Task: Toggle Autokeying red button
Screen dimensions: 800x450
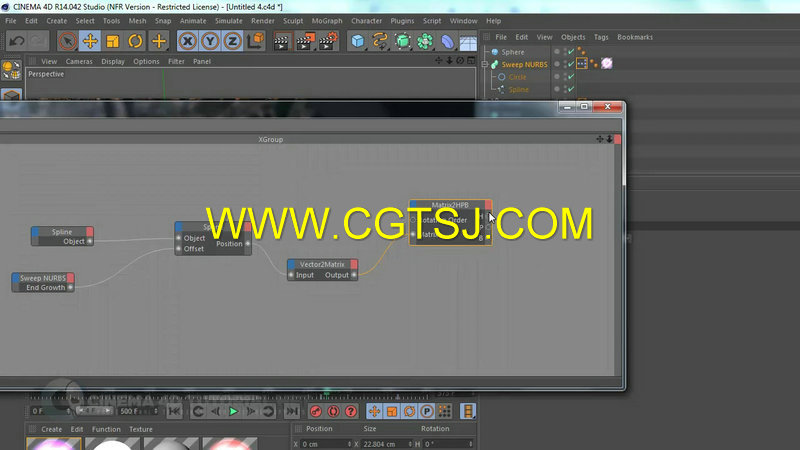Action: pos(333,411)
